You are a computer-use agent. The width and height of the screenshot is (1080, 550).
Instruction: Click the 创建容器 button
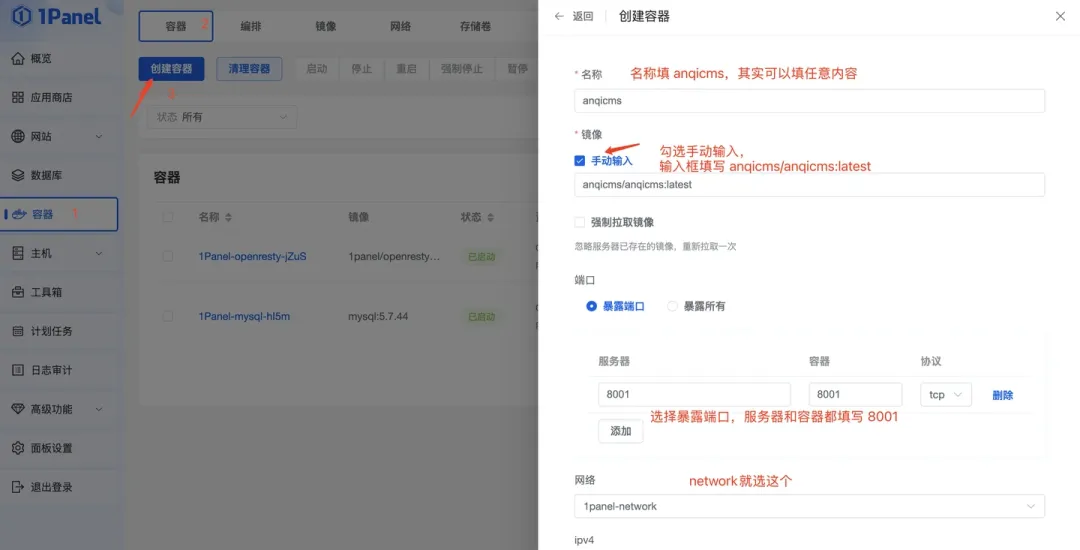(x=172, y=69)
